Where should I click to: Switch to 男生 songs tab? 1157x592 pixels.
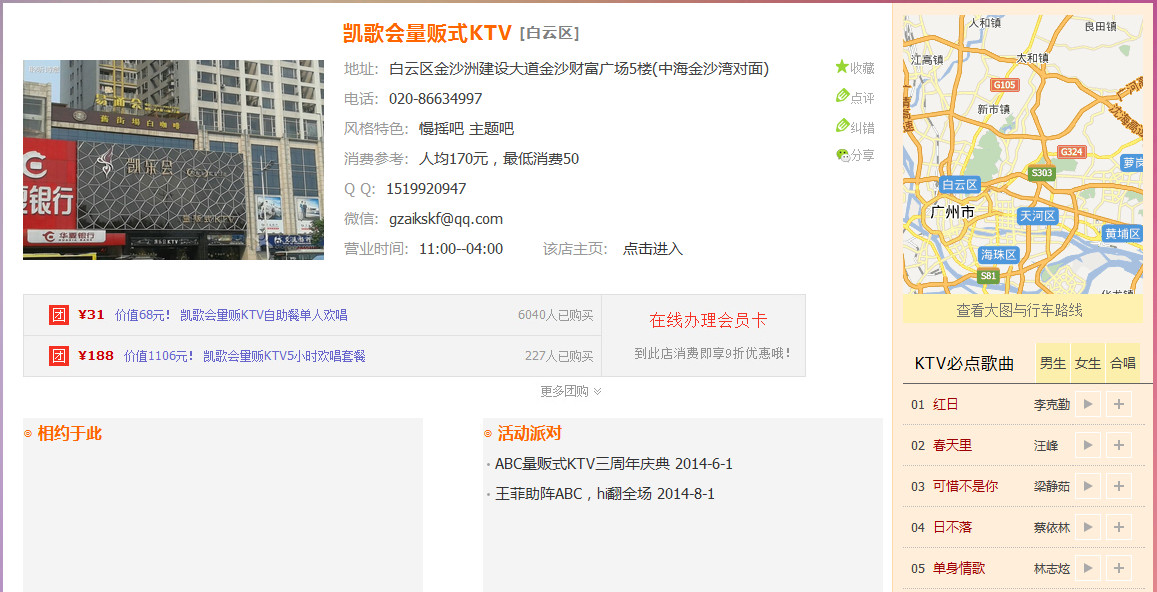click(1053, 363)
